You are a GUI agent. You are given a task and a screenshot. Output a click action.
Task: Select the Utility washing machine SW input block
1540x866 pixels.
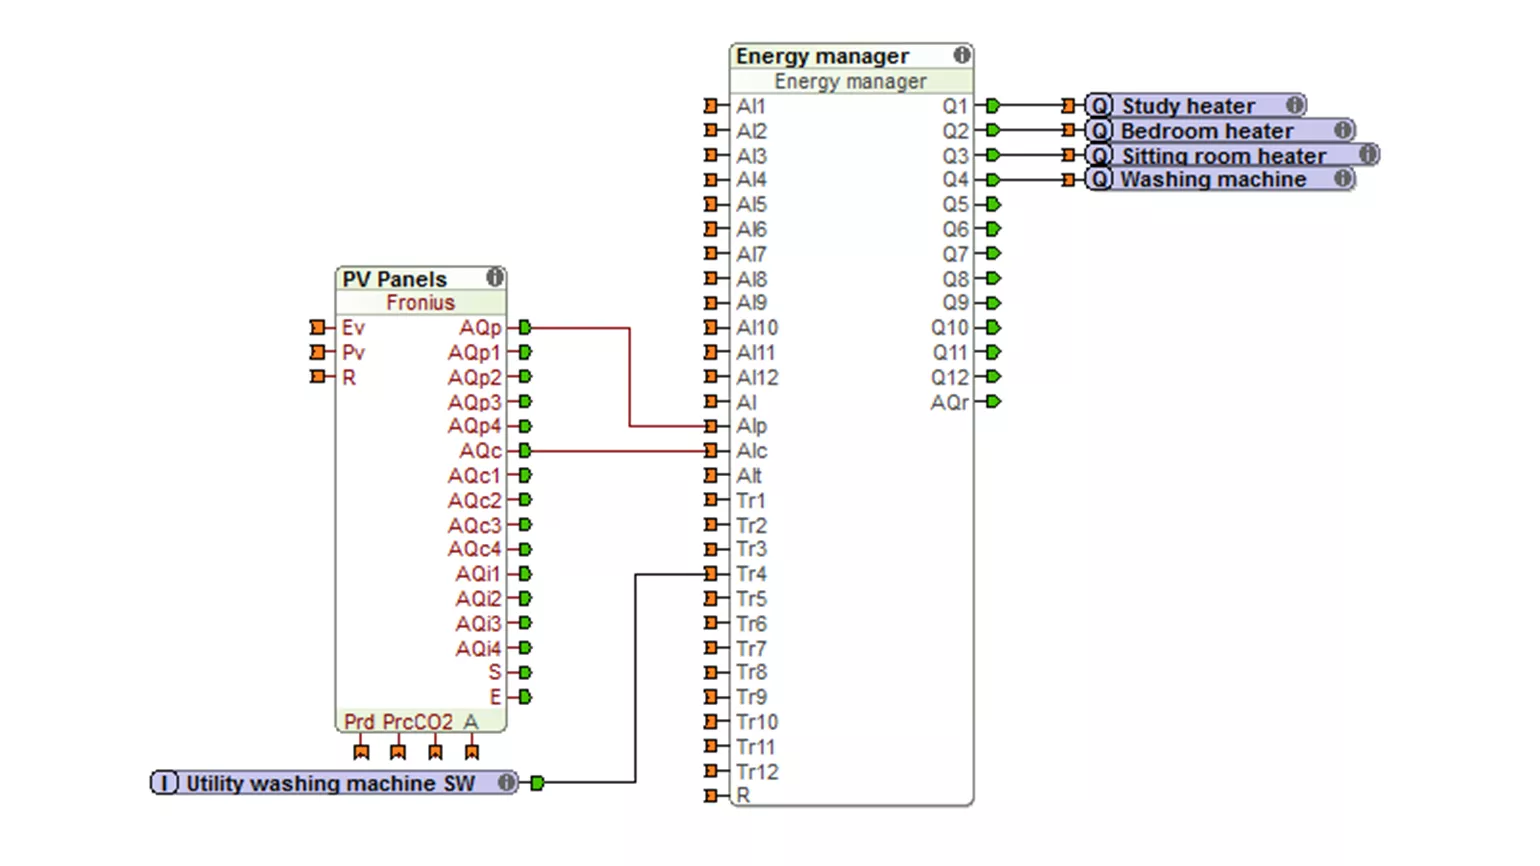335,783
